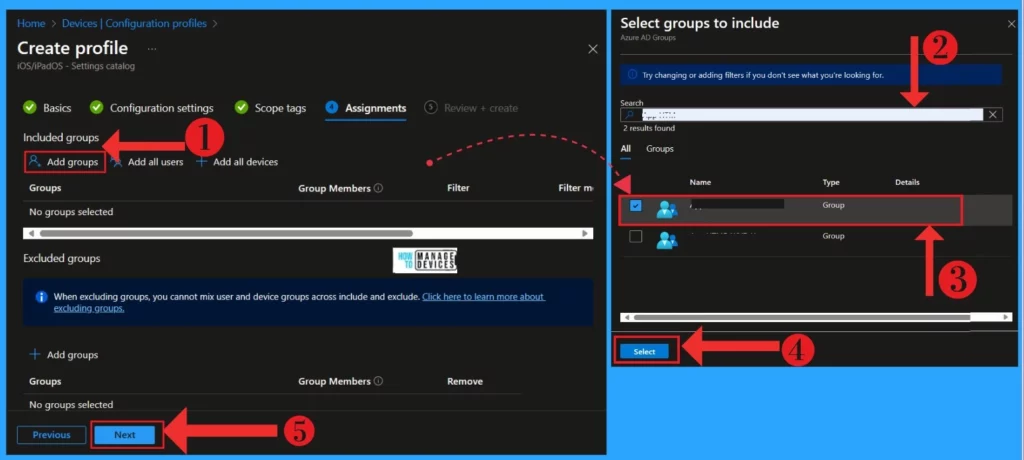The height and width of the screenshot is (460, 1024).
Task: Click the Next button
Action: [x=125, y=435]
